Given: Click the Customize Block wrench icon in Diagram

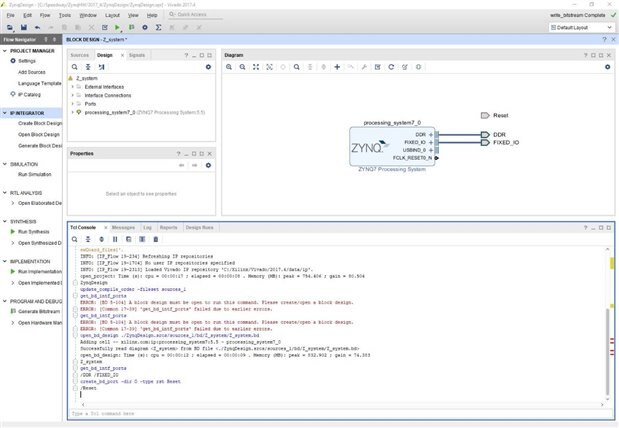Looking at the screenshot, I should point(363,67).
